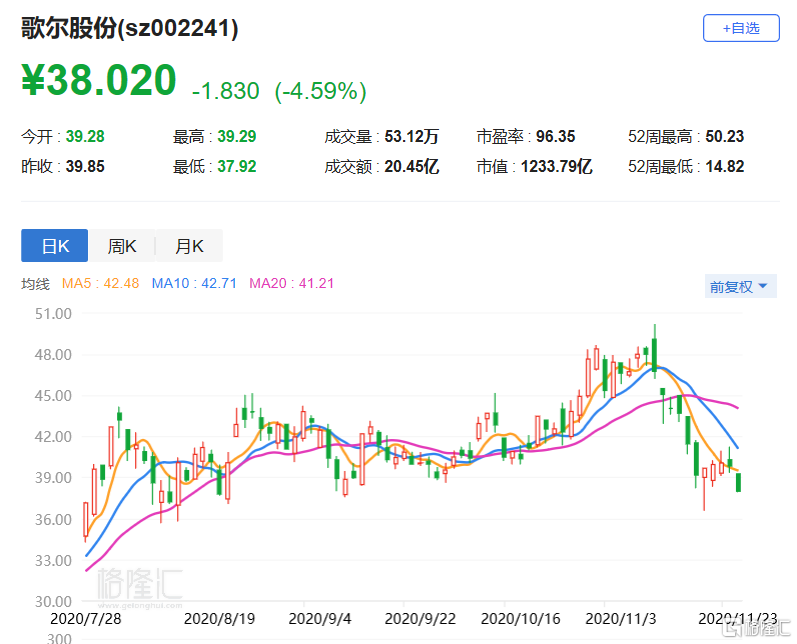Click the 33.00 price axis label
Viewport: 797px width, 644px height.
click(53, 561)
